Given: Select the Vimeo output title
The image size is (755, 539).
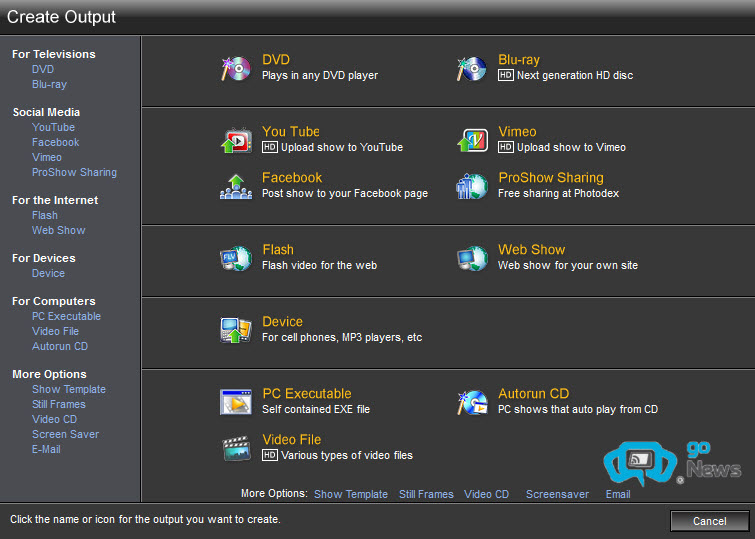Looking at the screenshot, I should point(517,131).
